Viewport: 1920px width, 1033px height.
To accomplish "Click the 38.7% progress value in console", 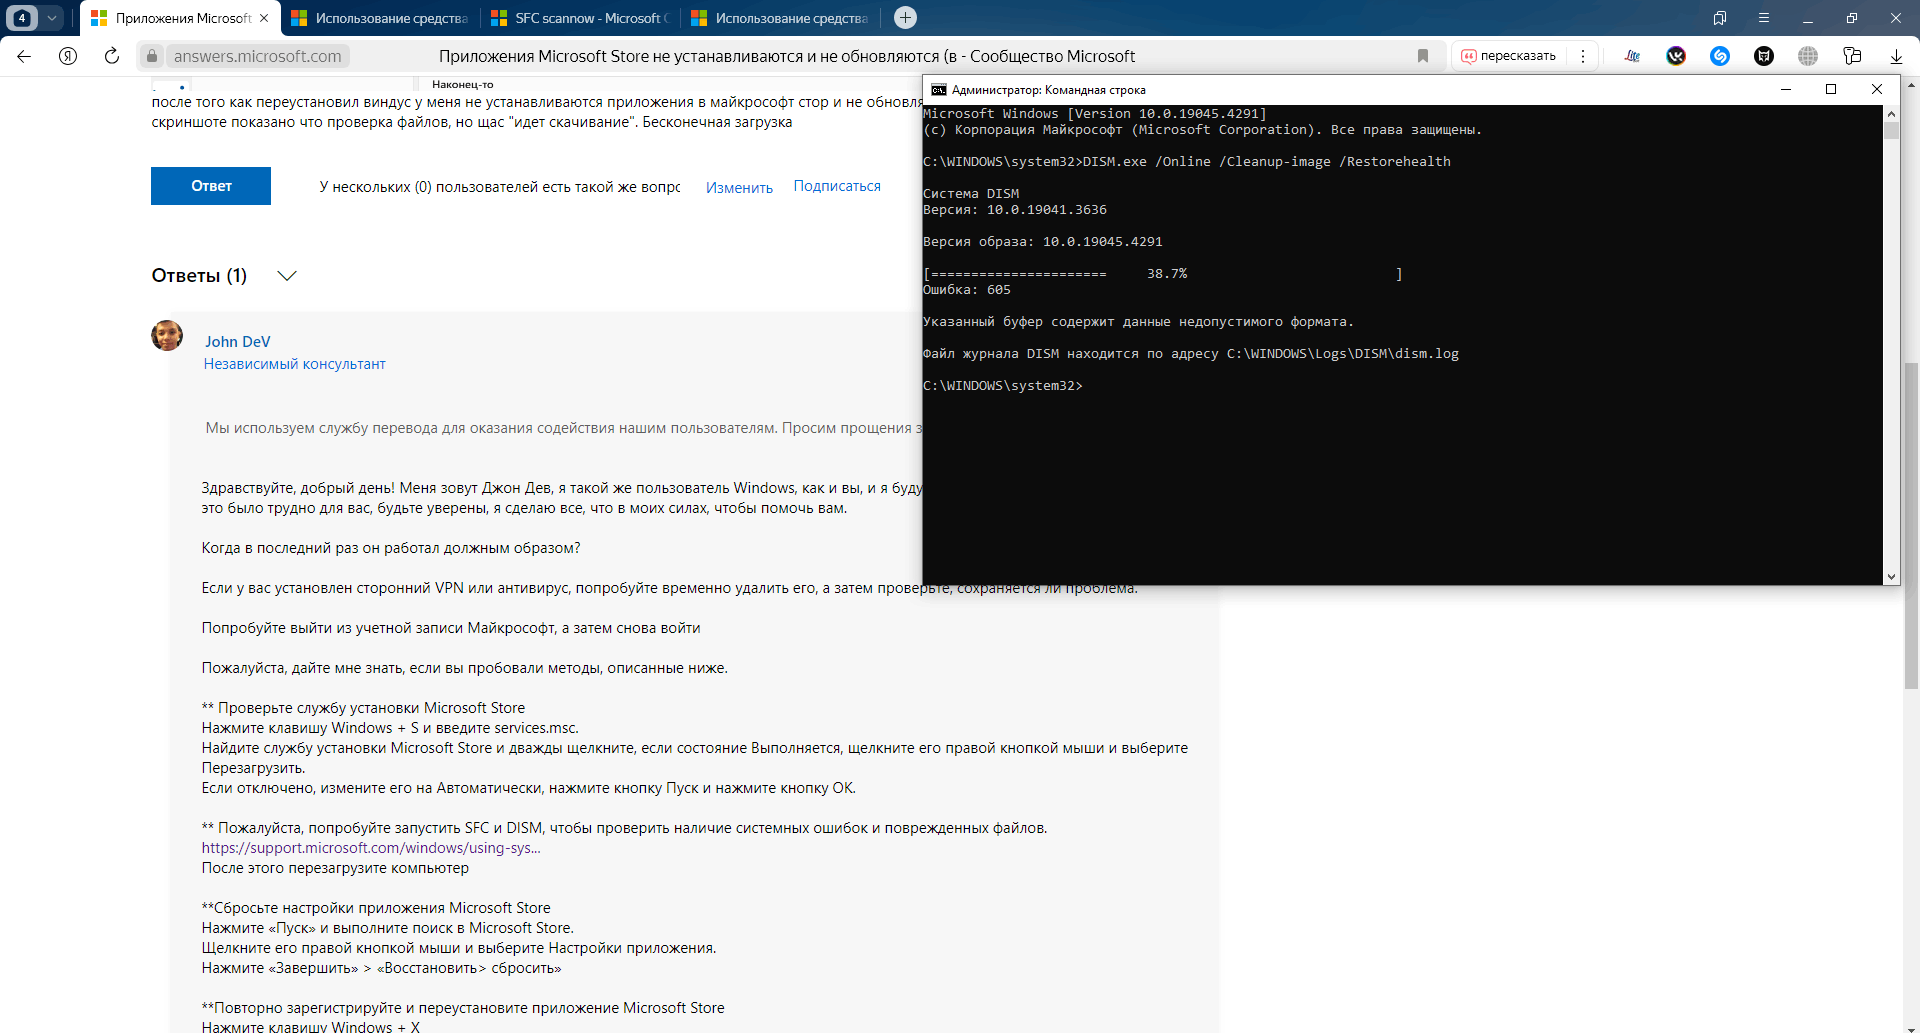I will (x=1167, y=274).
